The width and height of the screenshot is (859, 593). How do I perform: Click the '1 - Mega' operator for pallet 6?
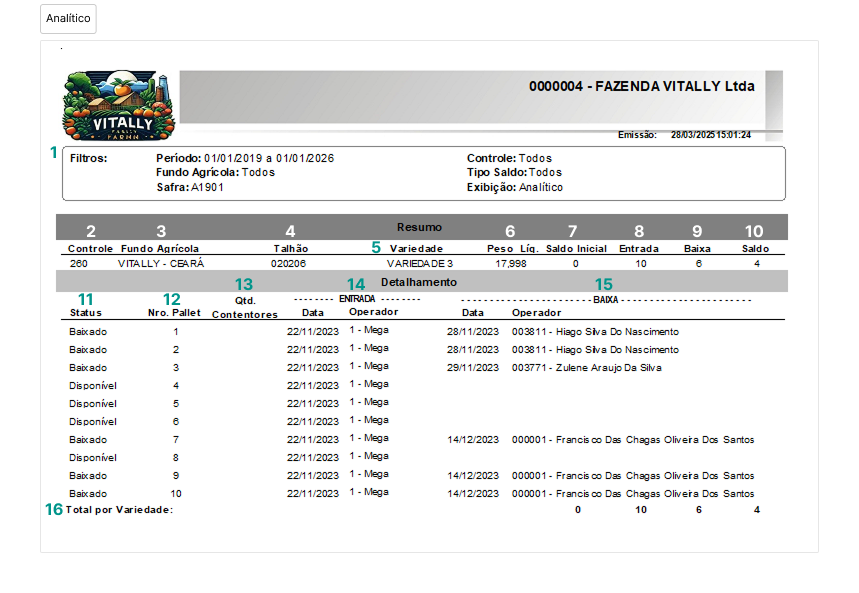[369, 420]
